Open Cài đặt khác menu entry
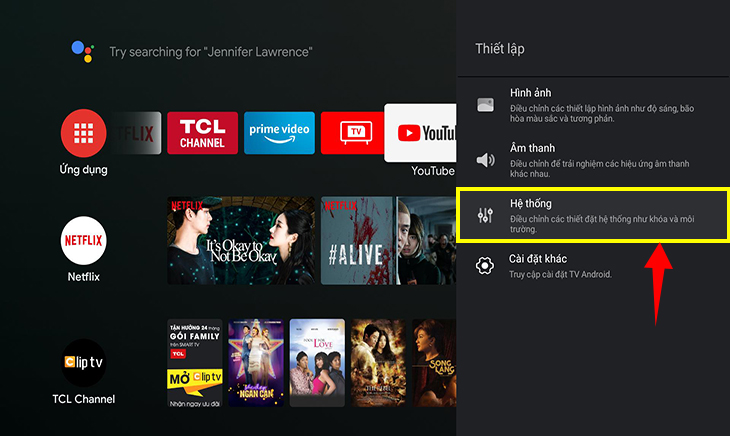730x436 pixels. [590, 265]
